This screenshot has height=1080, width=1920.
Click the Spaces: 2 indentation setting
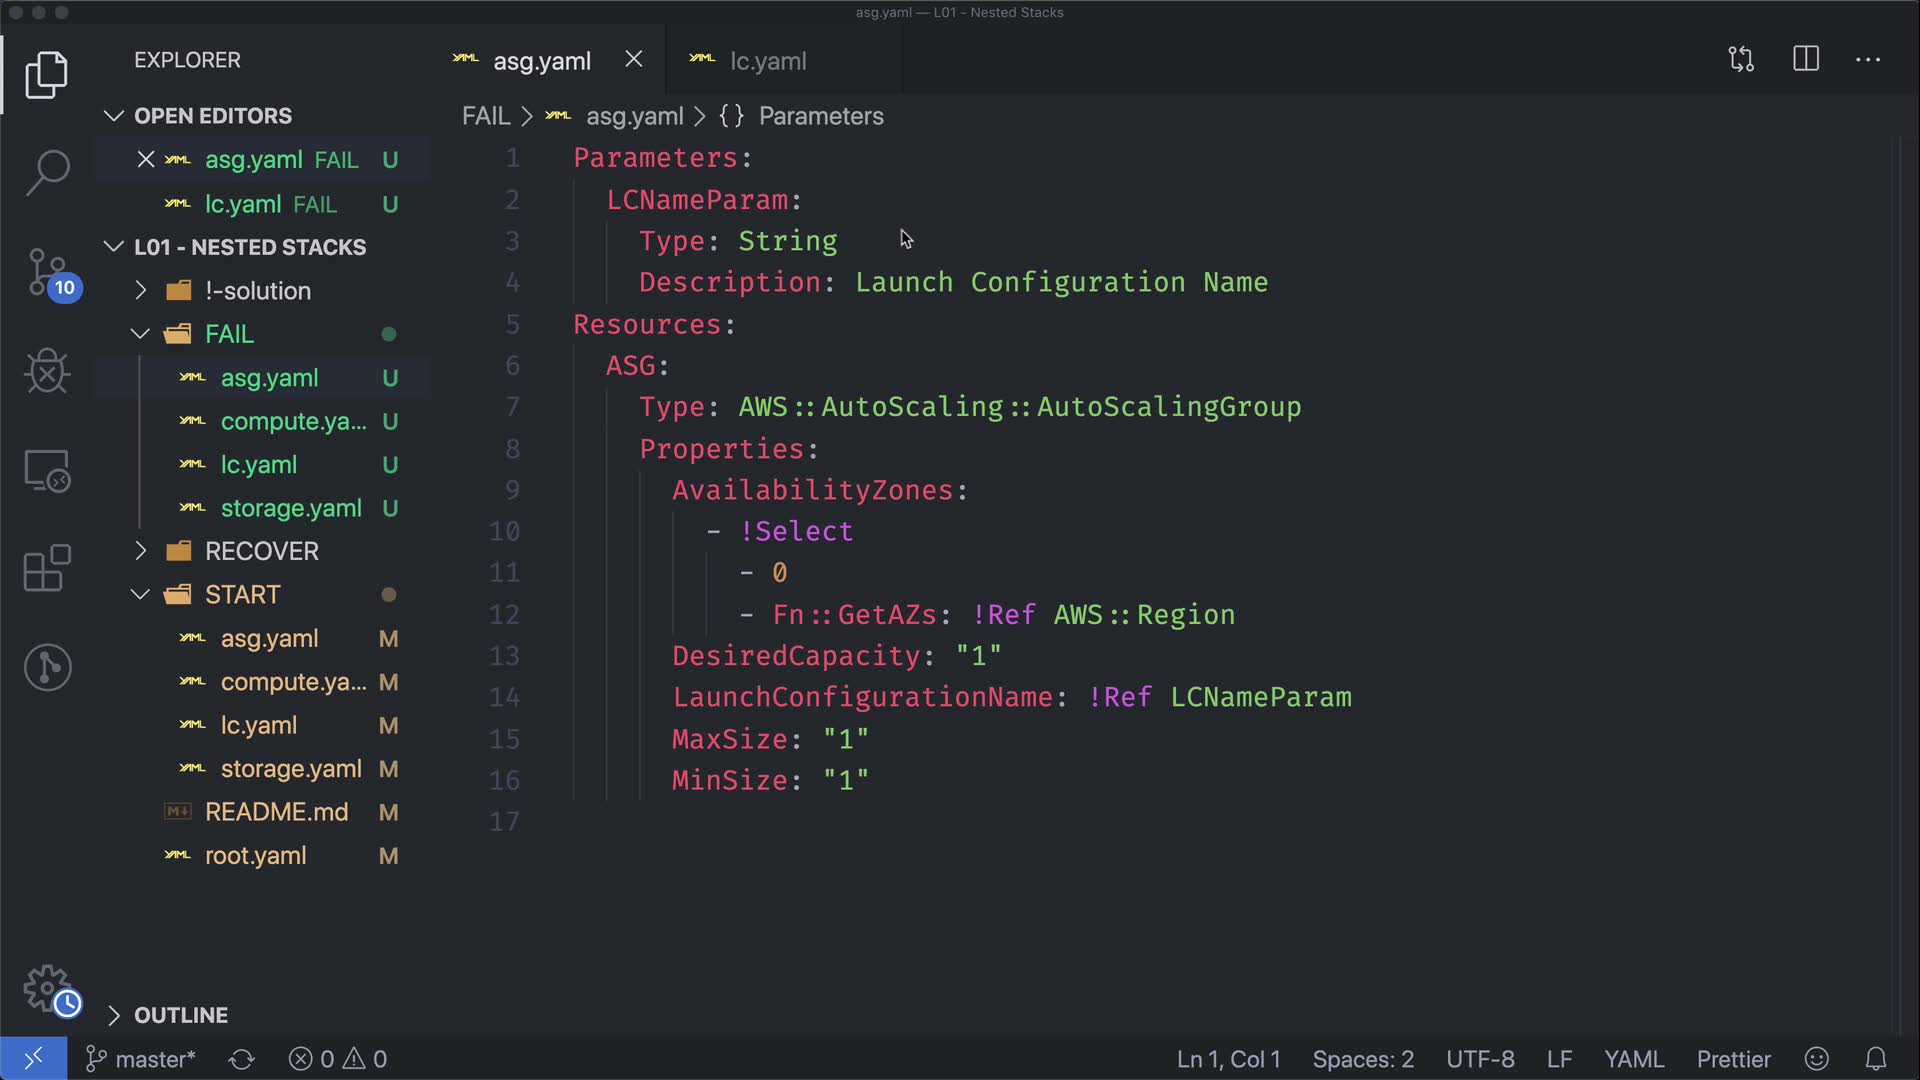tap(1363, 1059)
